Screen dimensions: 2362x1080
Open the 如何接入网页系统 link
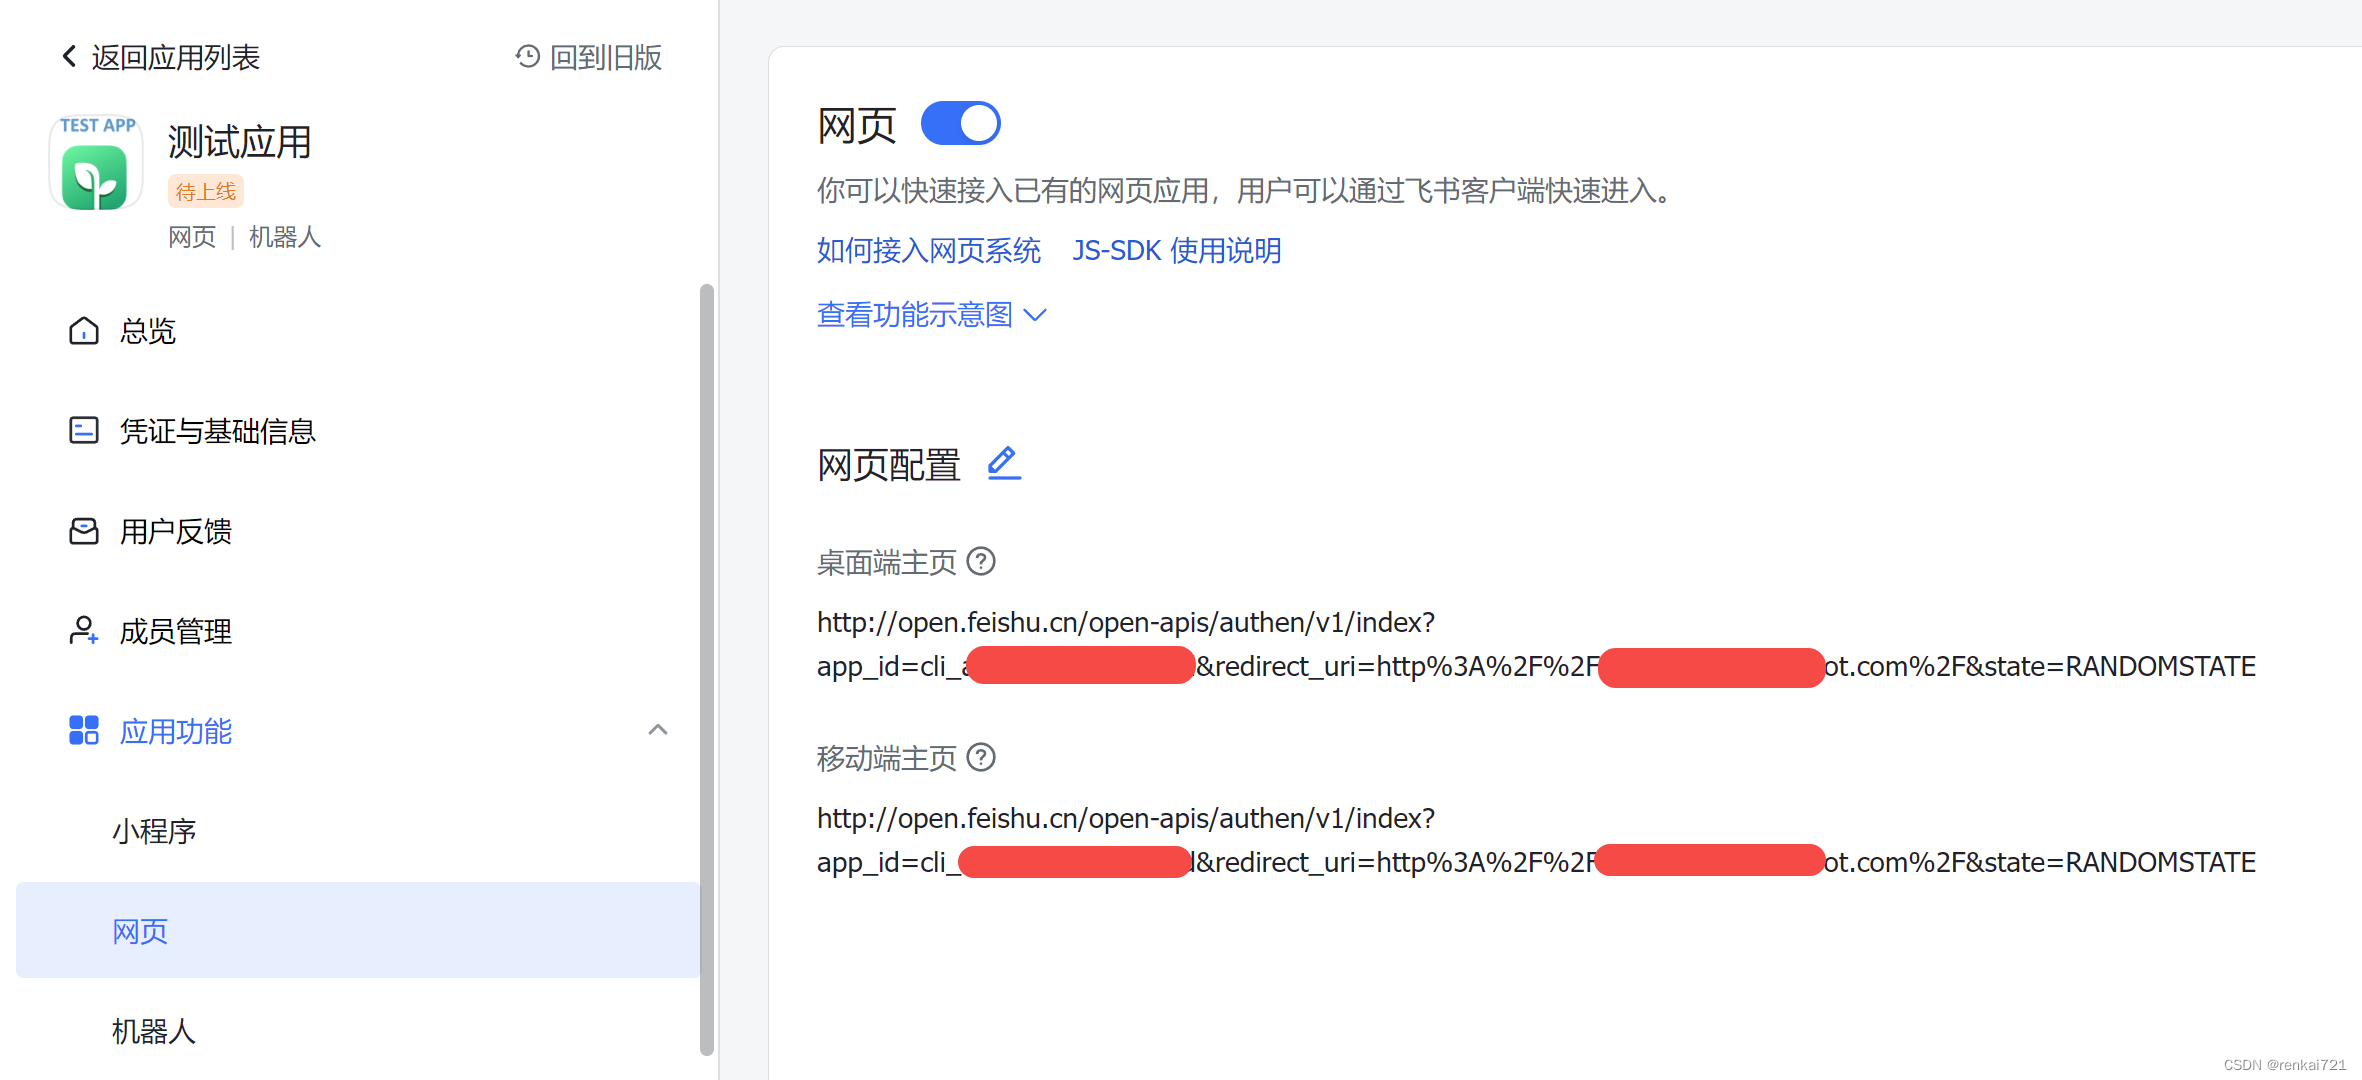coord(928,250)
